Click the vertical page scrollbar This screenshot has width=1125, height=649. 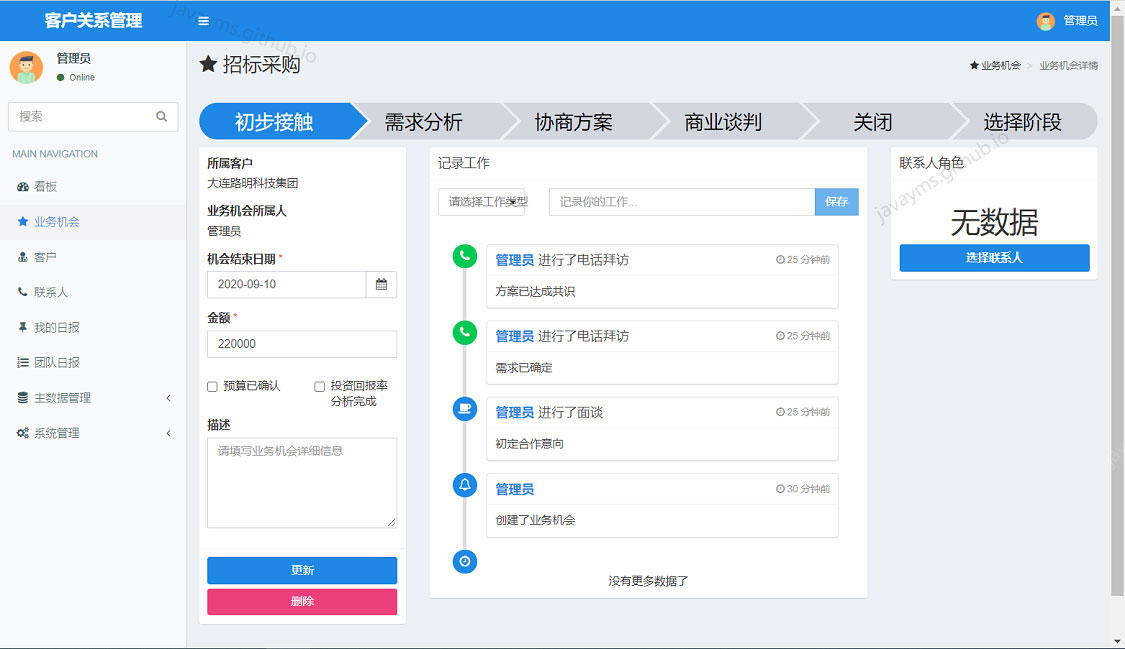[x=1117, y=305]
